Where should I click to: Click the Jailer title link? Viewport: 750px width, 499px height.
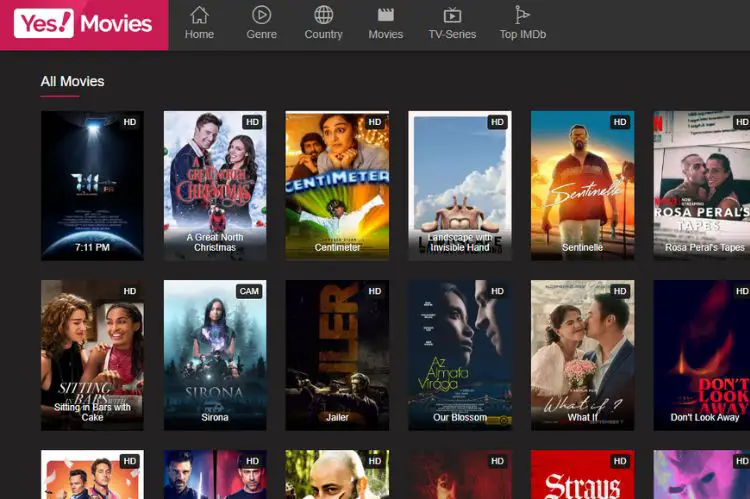point(337,417)
